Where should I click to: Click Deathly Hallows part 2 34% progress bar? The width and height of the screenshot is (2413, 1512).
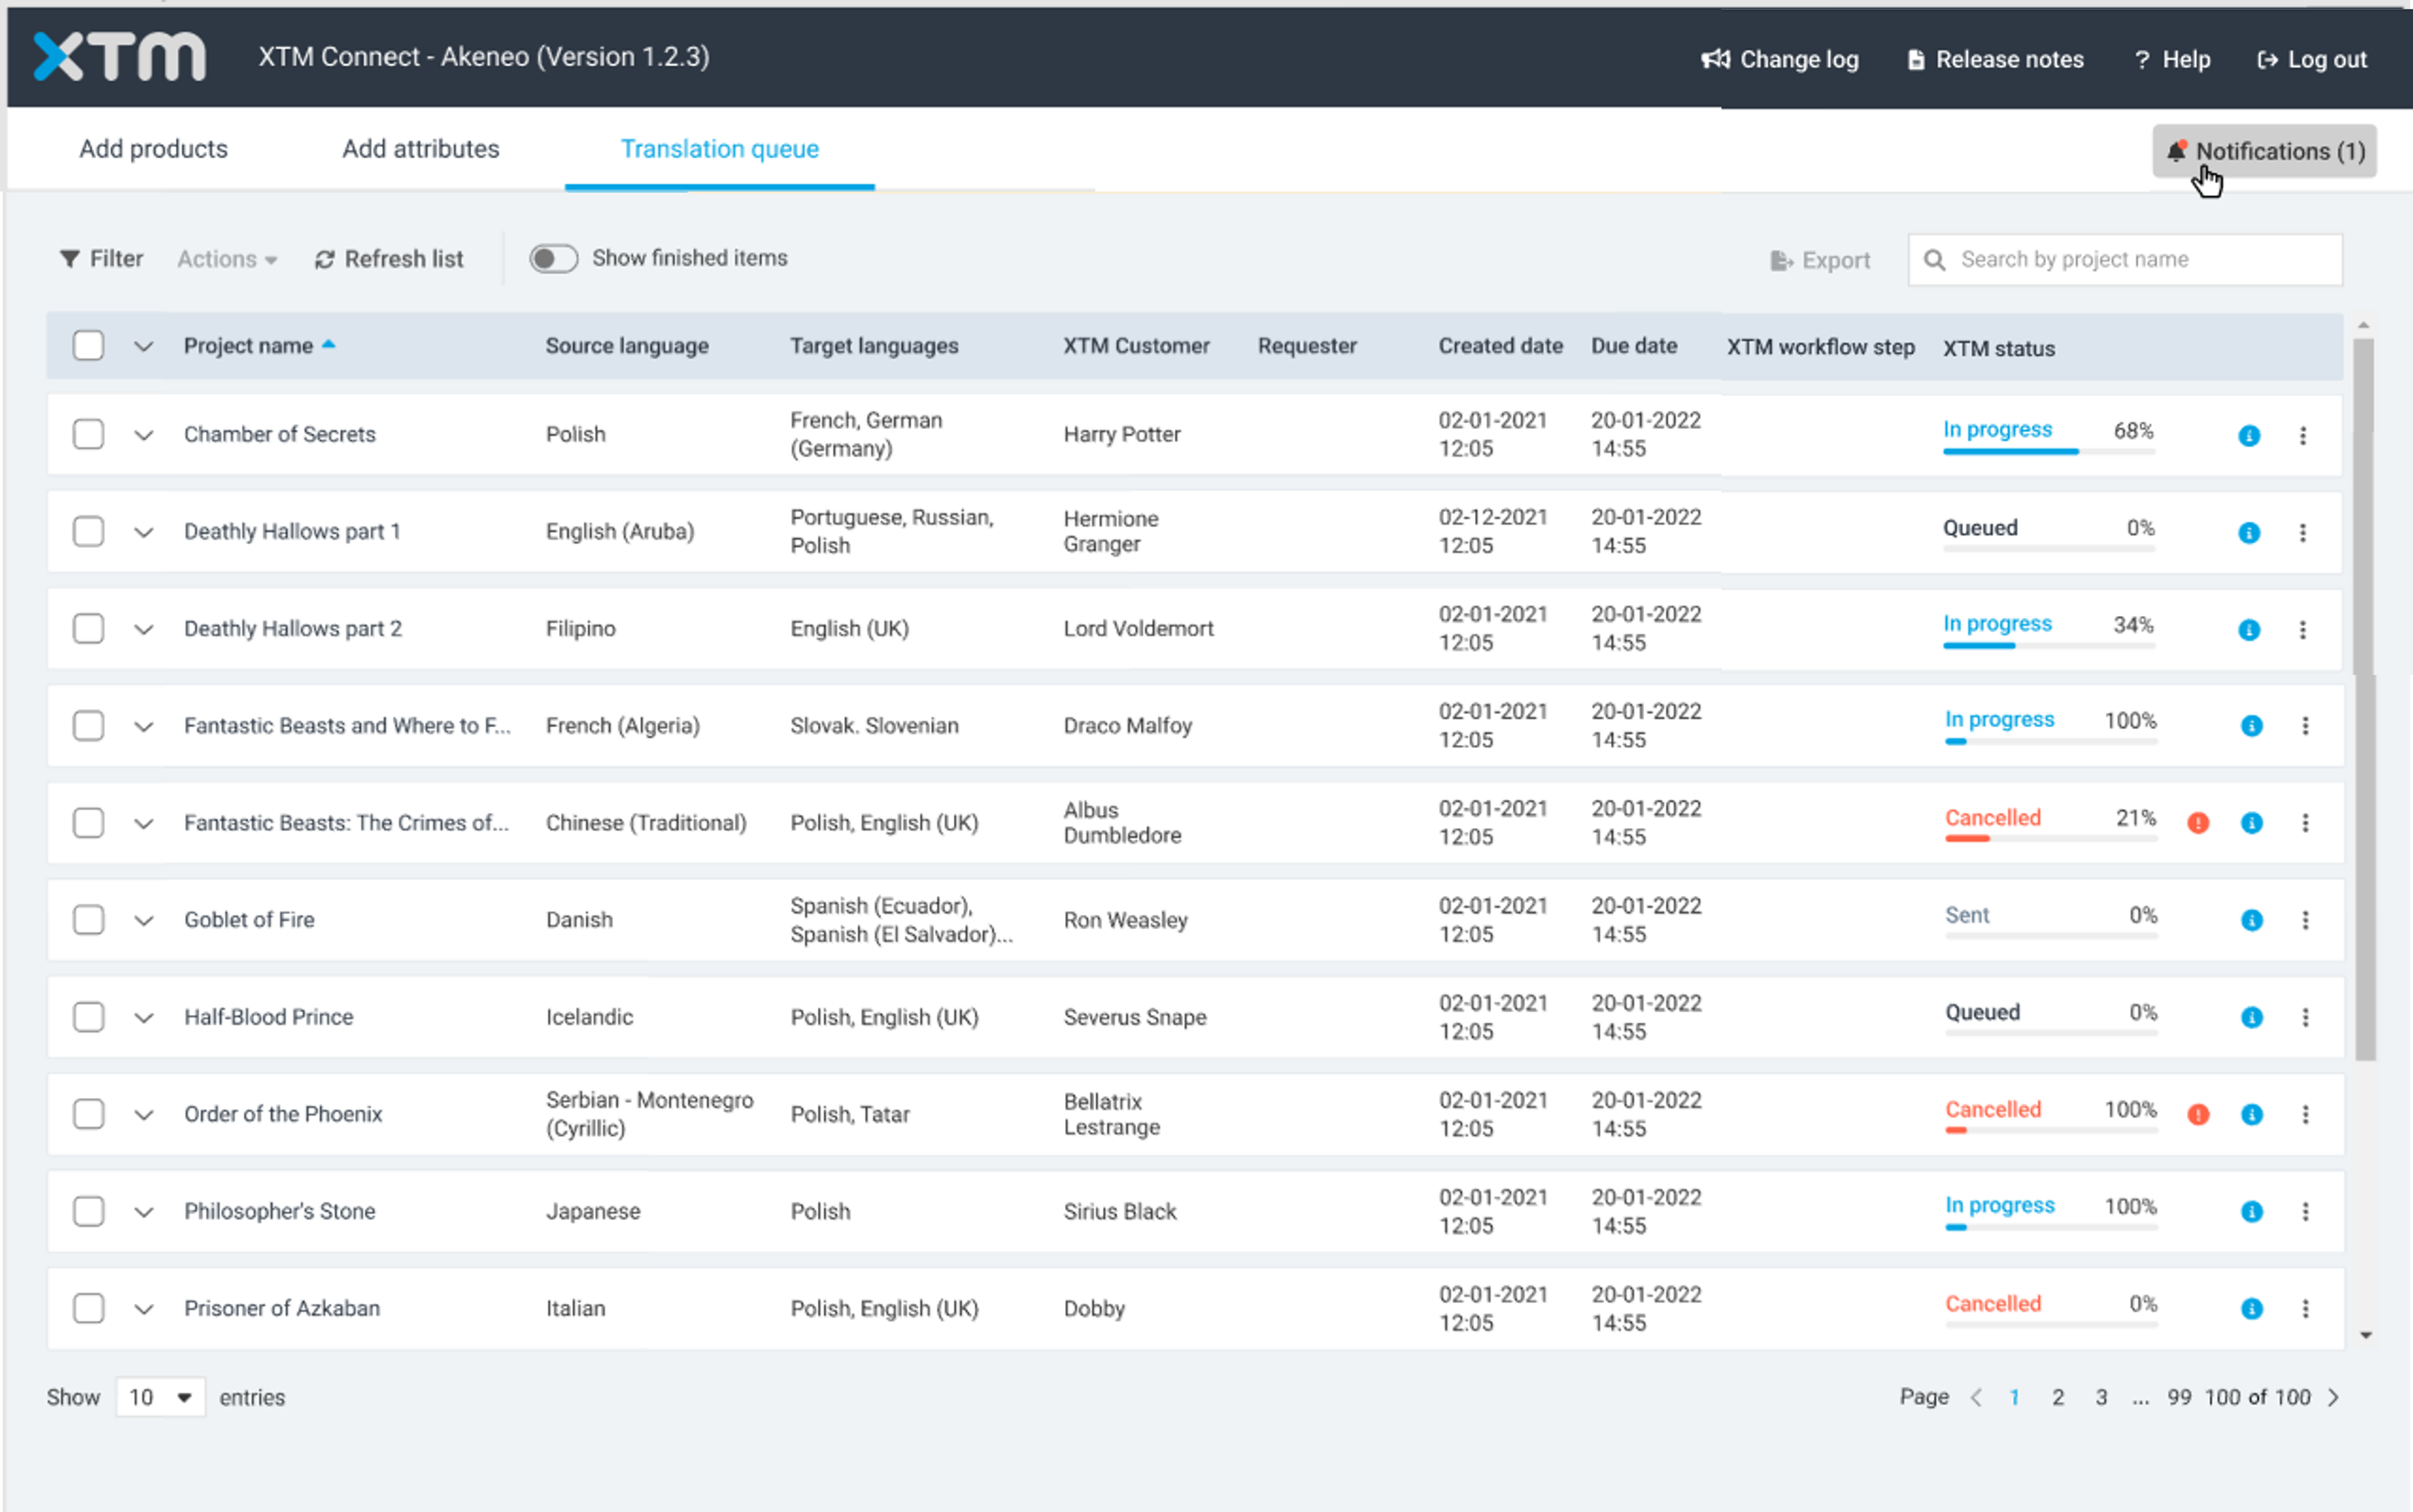click(x=2049, y=645)
